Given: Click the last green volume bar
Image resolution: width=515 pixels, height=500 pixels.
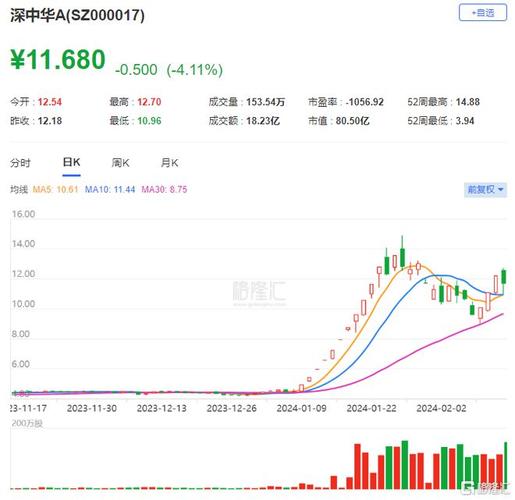Looking at the screenshot, I should tap(506, 465).
